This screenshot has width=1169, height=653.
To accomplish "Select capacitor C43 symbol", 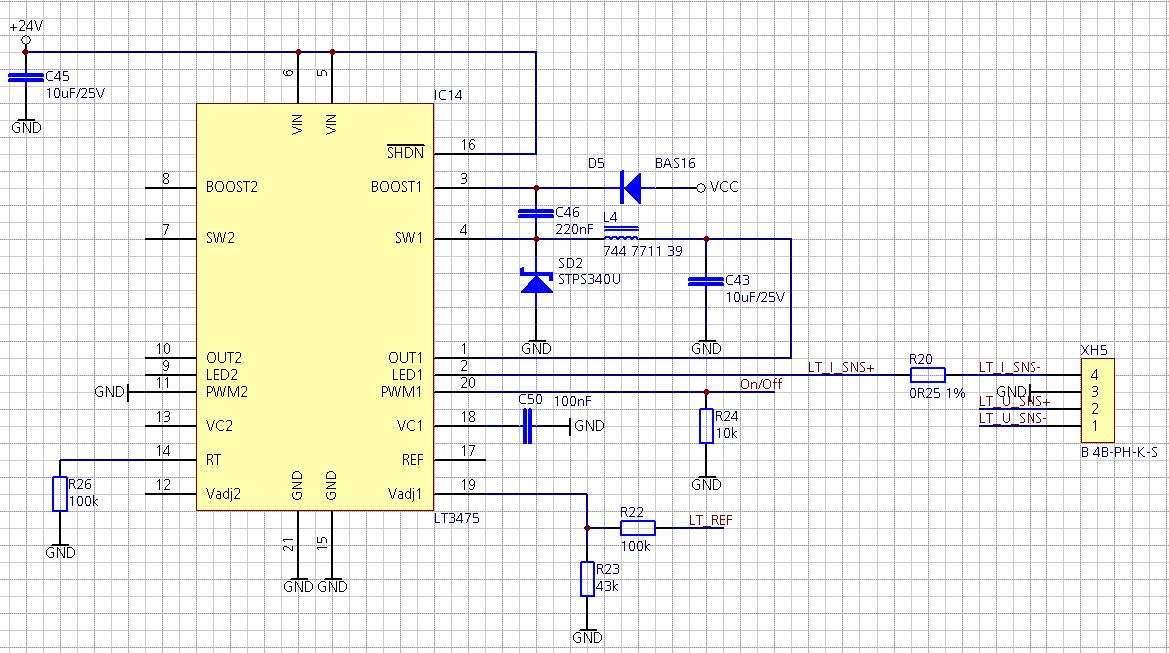I will coord(706,281).
